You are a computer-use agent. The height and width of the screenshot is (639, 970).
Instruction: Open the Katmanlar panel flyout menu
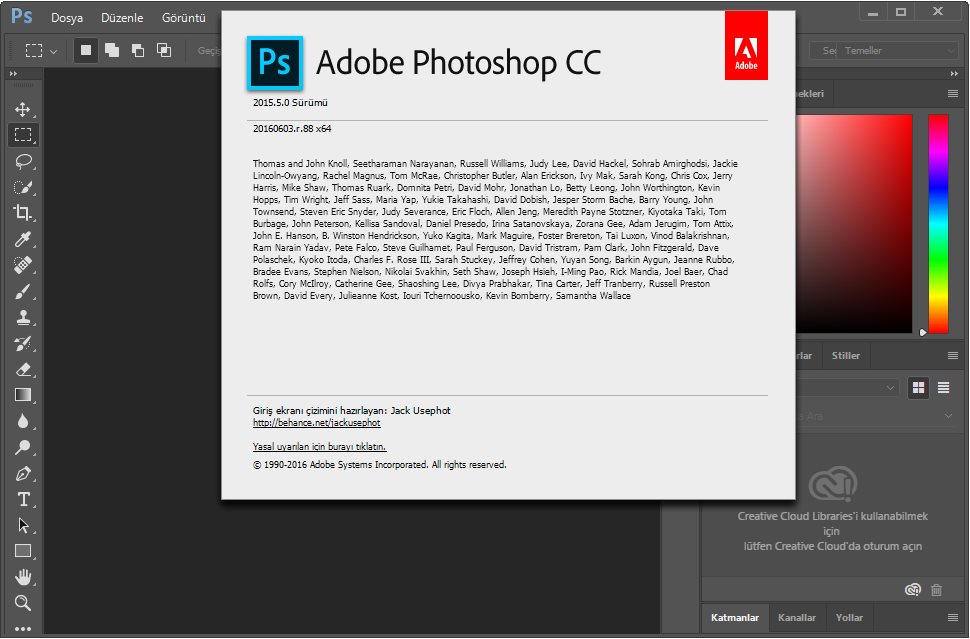coord(953,617)
